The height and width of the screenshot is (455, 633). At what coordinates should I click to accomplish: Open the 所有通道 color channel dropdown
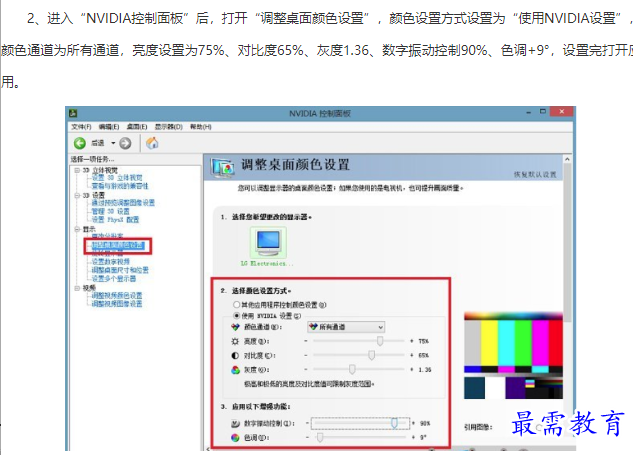pos(346,327)
